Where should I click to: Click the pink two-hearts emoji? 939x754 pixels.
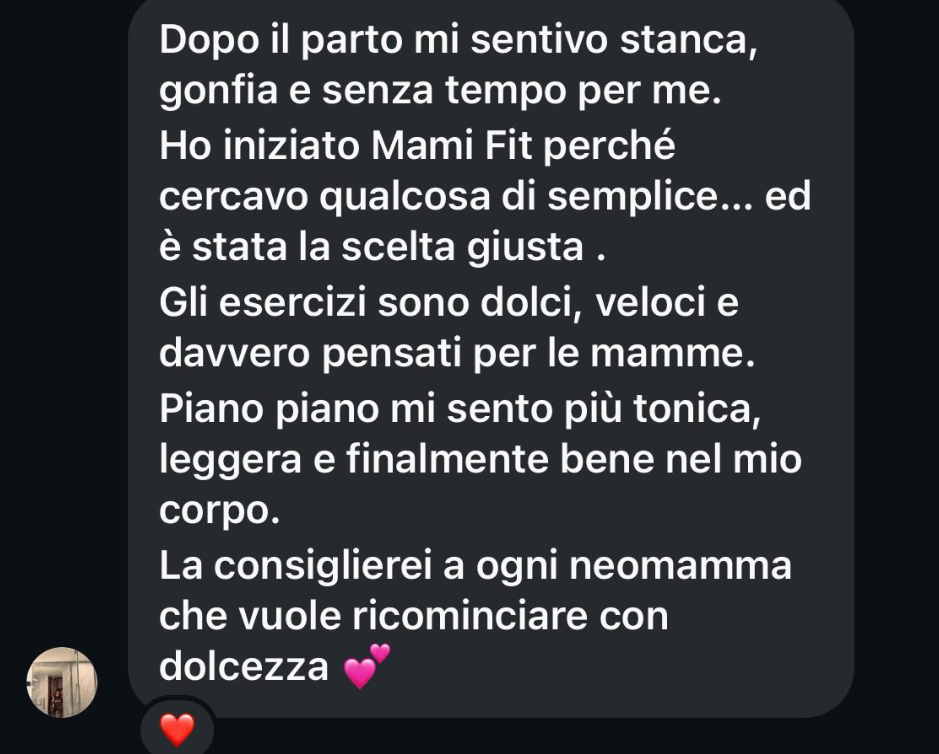[x=367, y=666]
